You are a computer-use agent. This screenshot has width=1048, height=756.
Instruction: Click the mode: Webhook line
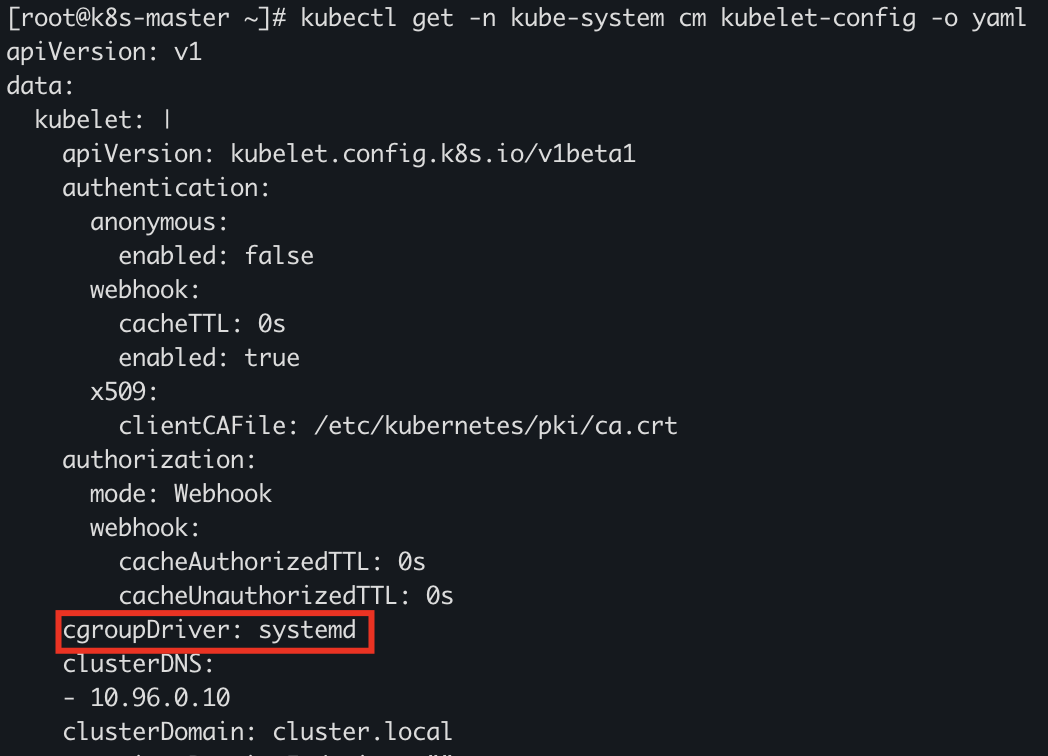coord(181,493)
